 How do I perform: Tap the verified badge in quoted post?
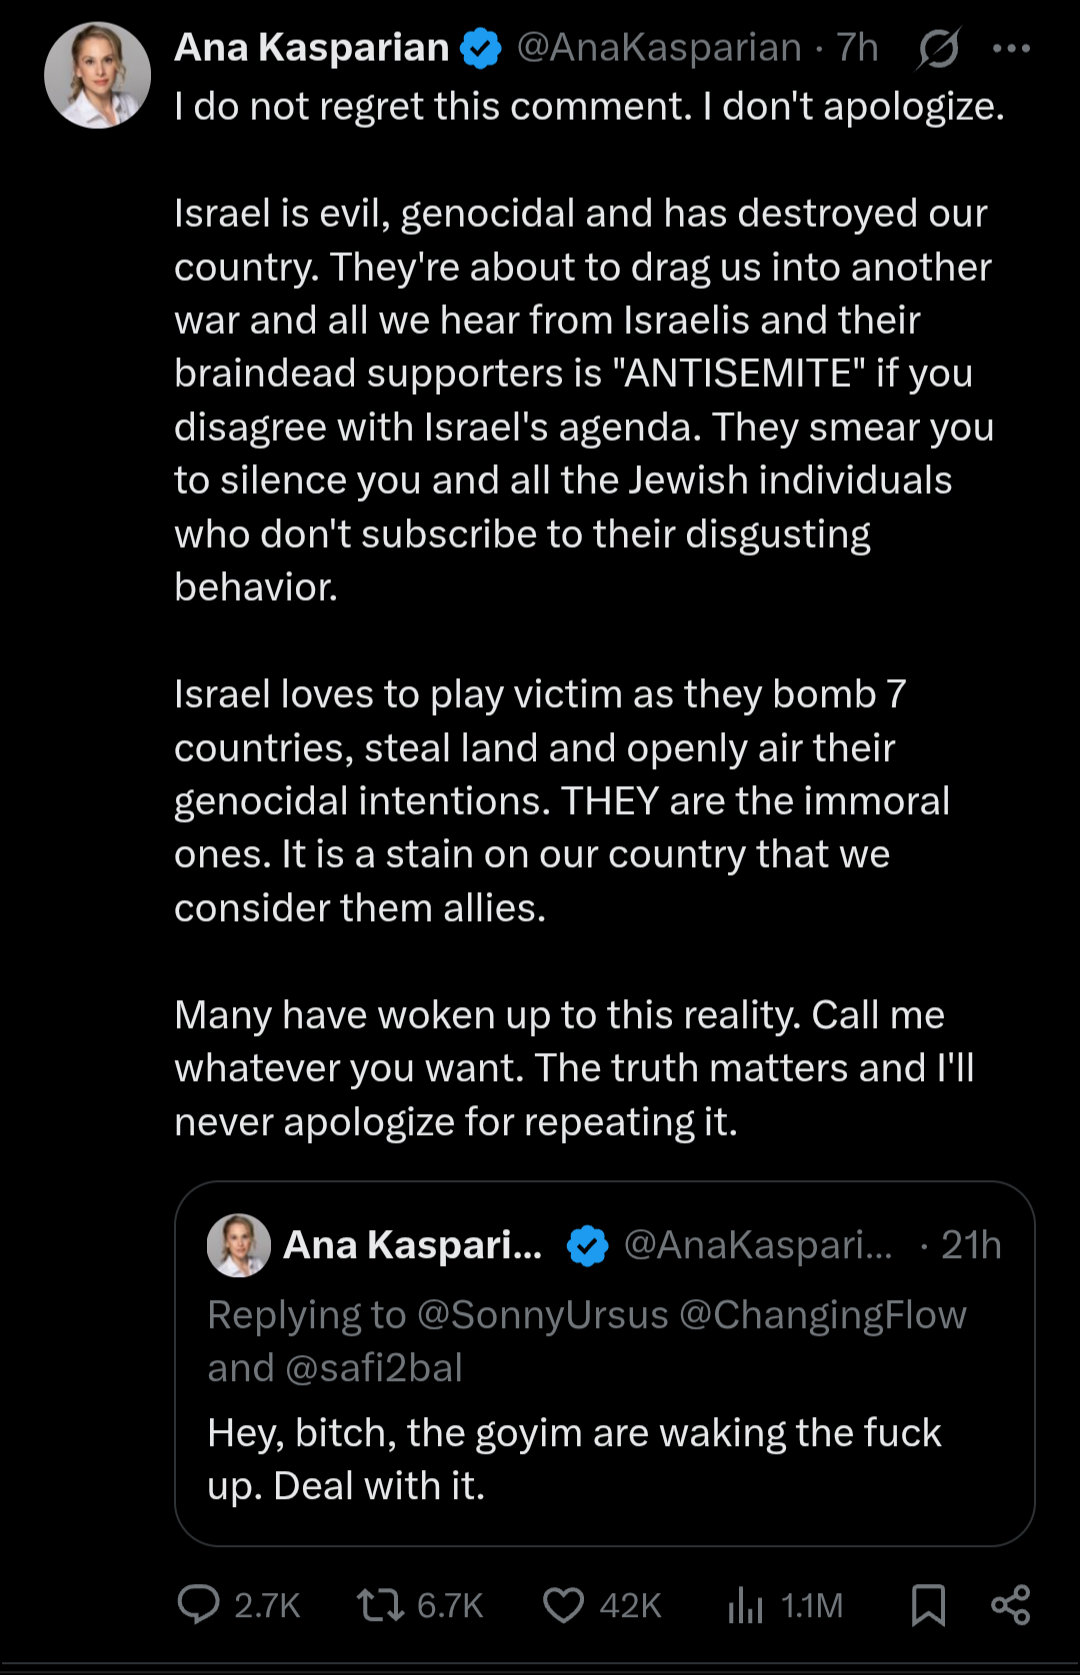(588, 1246)
